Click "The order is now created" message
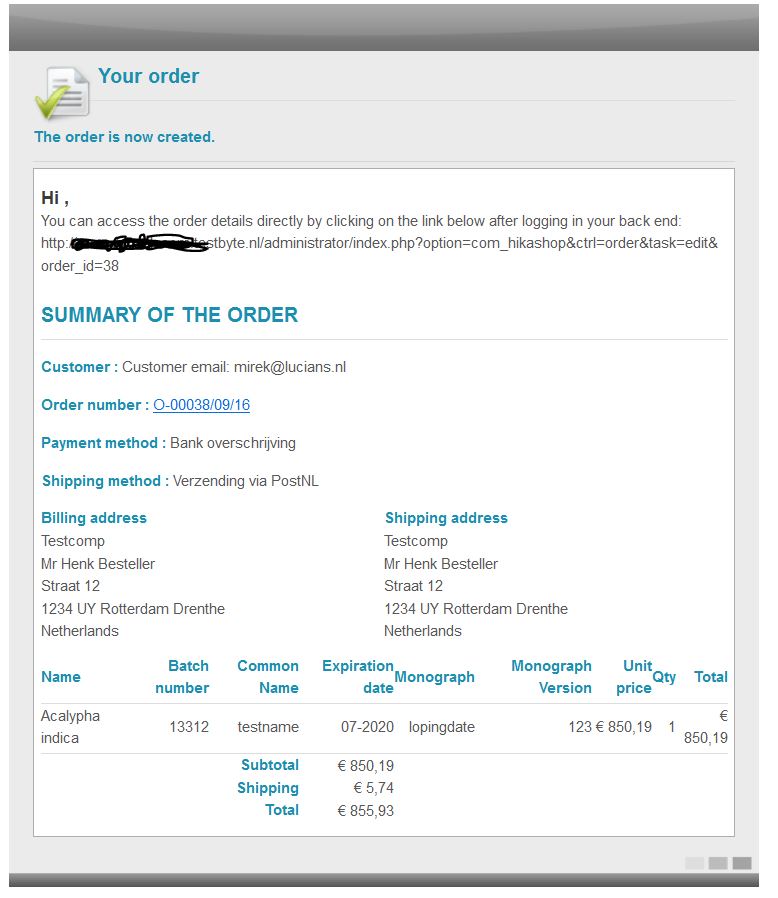This screenshot has width=778, height=898. [x=124, y=137]
